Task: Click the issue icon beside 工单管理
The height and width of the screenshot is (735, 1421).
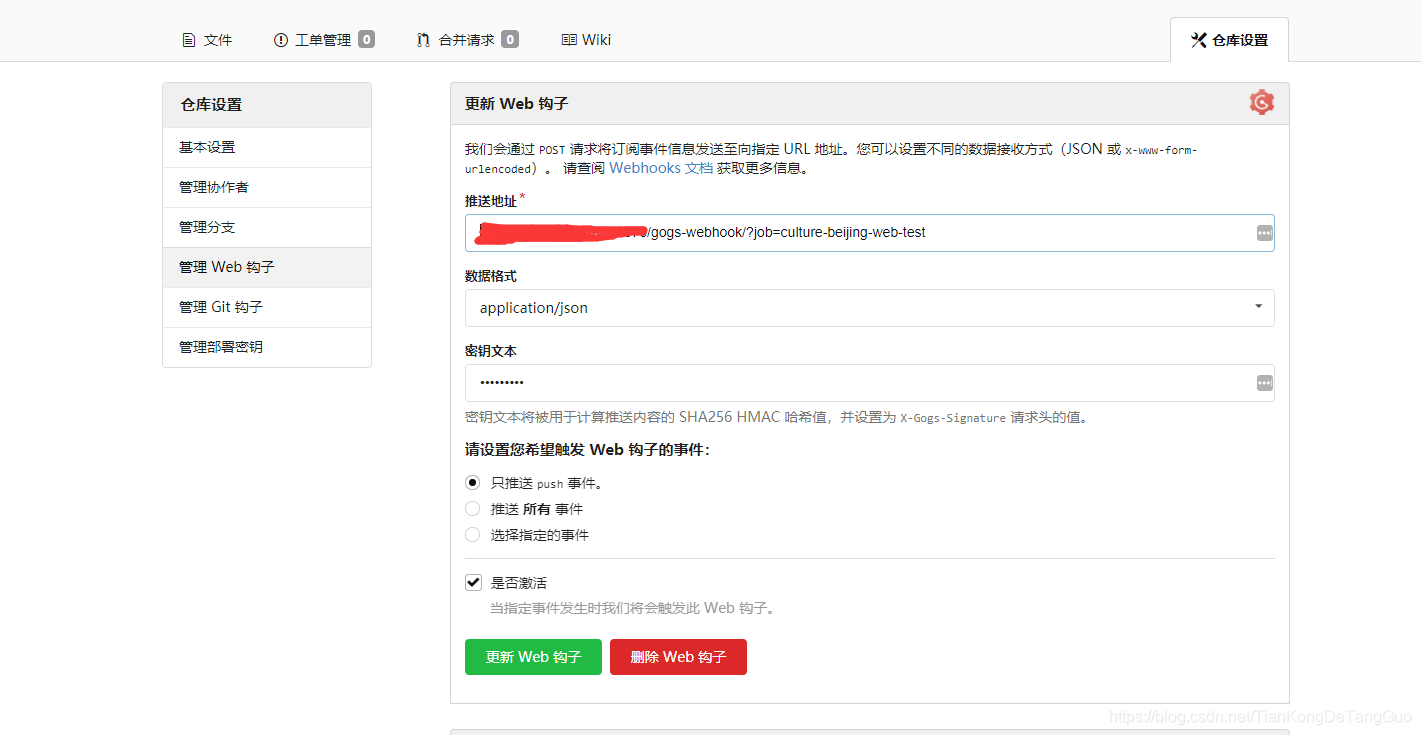Action: [x=280, y=40]
